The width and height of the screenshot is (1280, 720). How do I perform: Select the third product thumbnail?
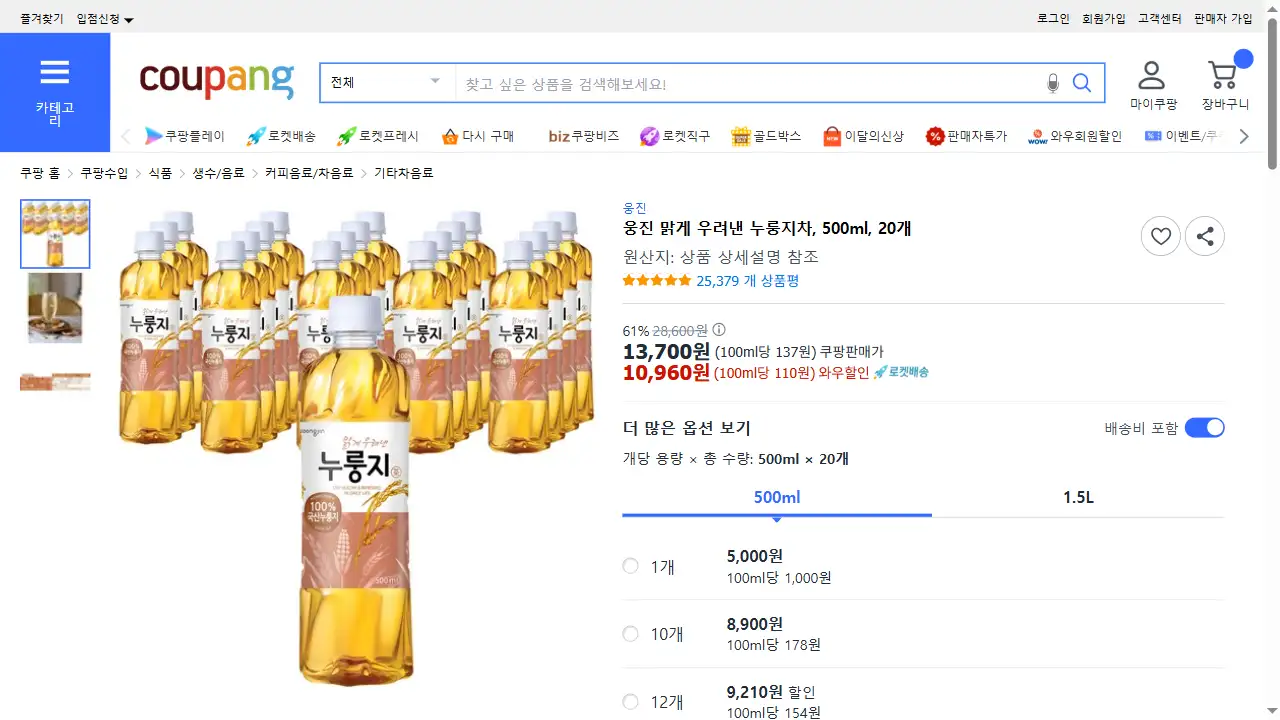(x=55, y=382)
